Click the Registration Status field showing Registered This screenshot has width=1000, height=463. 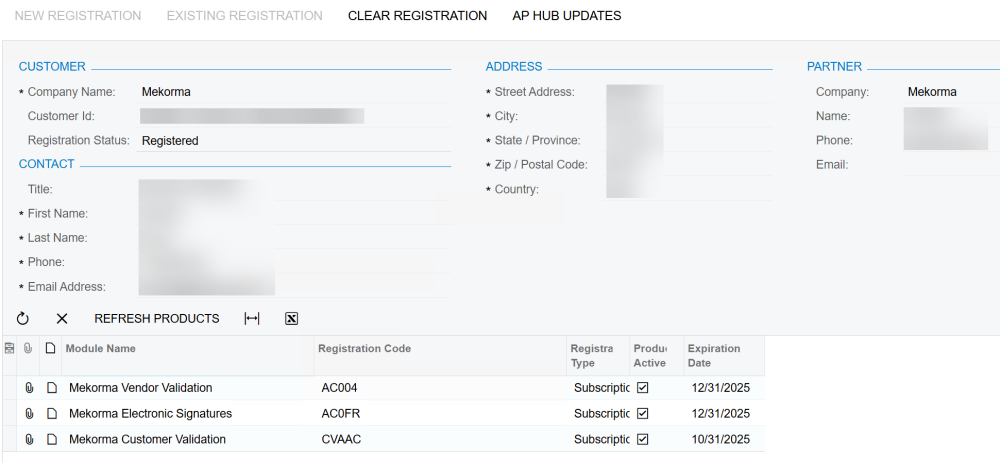[294, 140]
